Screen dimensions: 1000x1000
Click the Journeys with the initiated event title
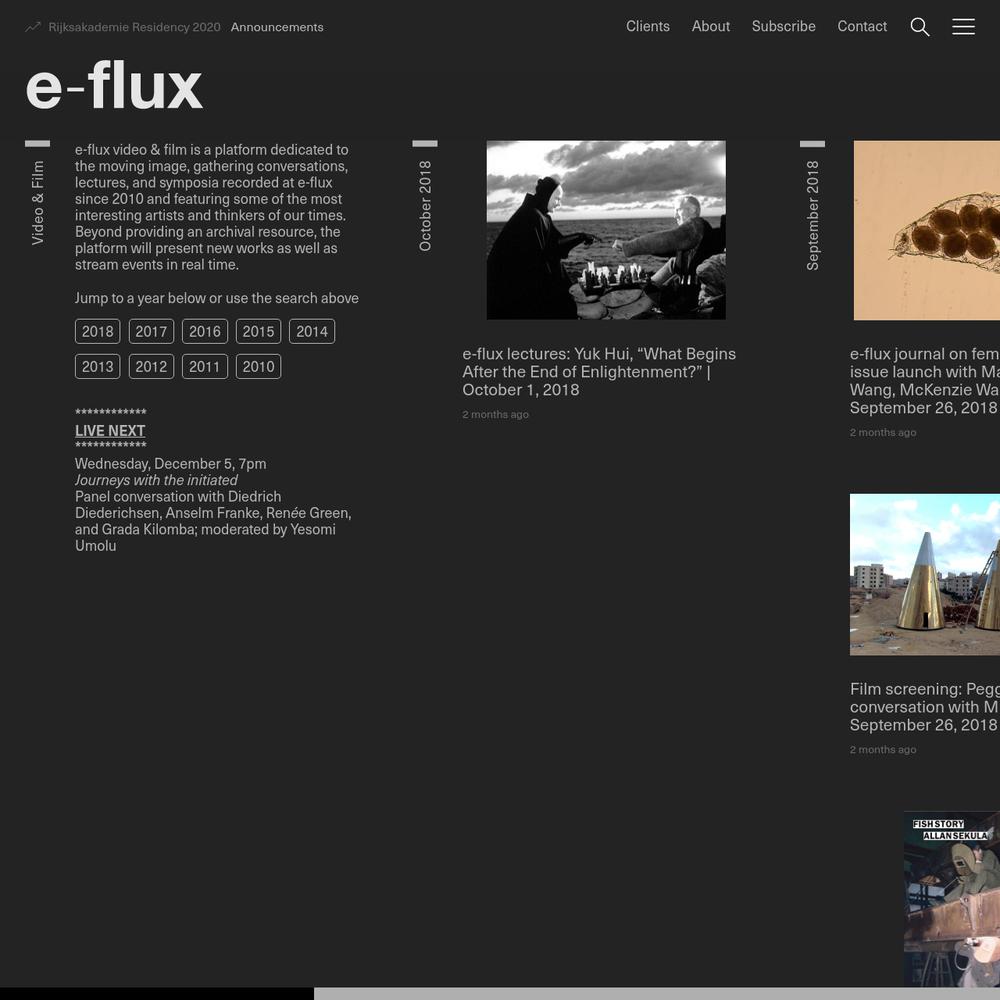156,480
